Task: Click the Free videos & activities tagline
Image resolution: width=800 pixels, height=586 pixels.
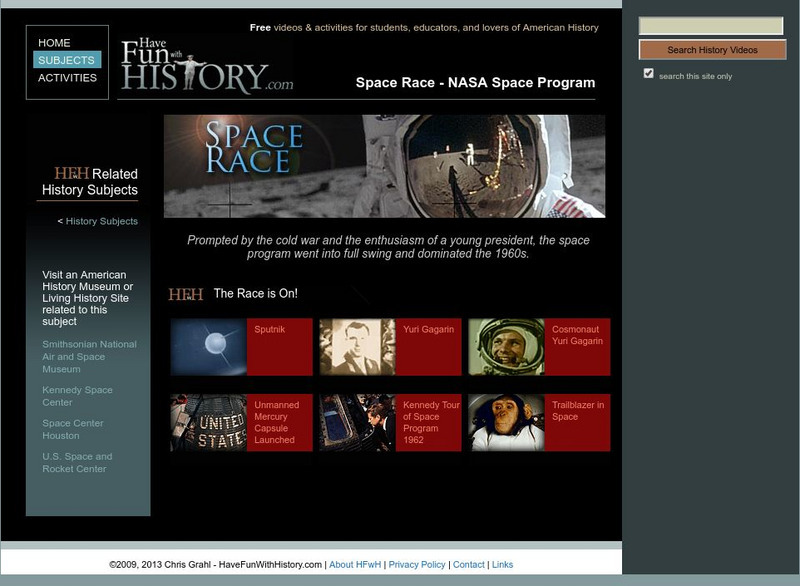Action: 424,28
